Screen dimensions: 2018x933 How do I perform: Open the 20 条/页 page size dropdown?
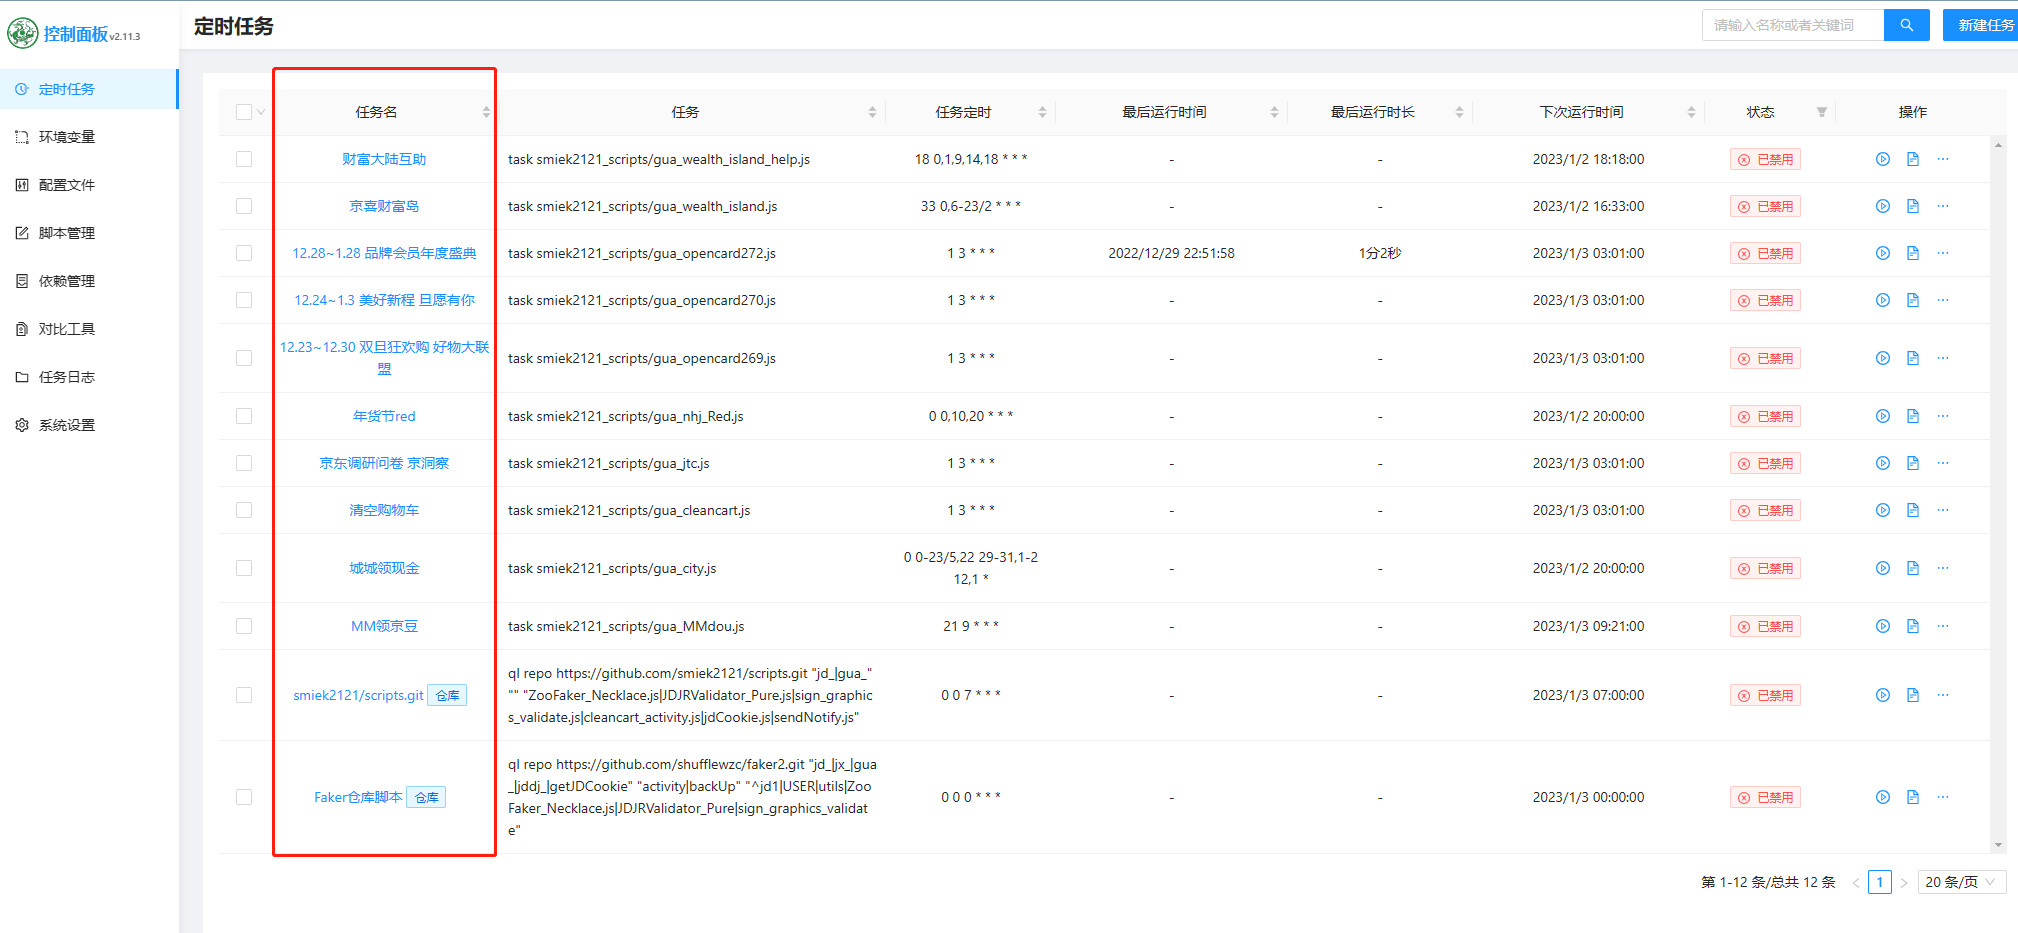tap(1960, 882)
